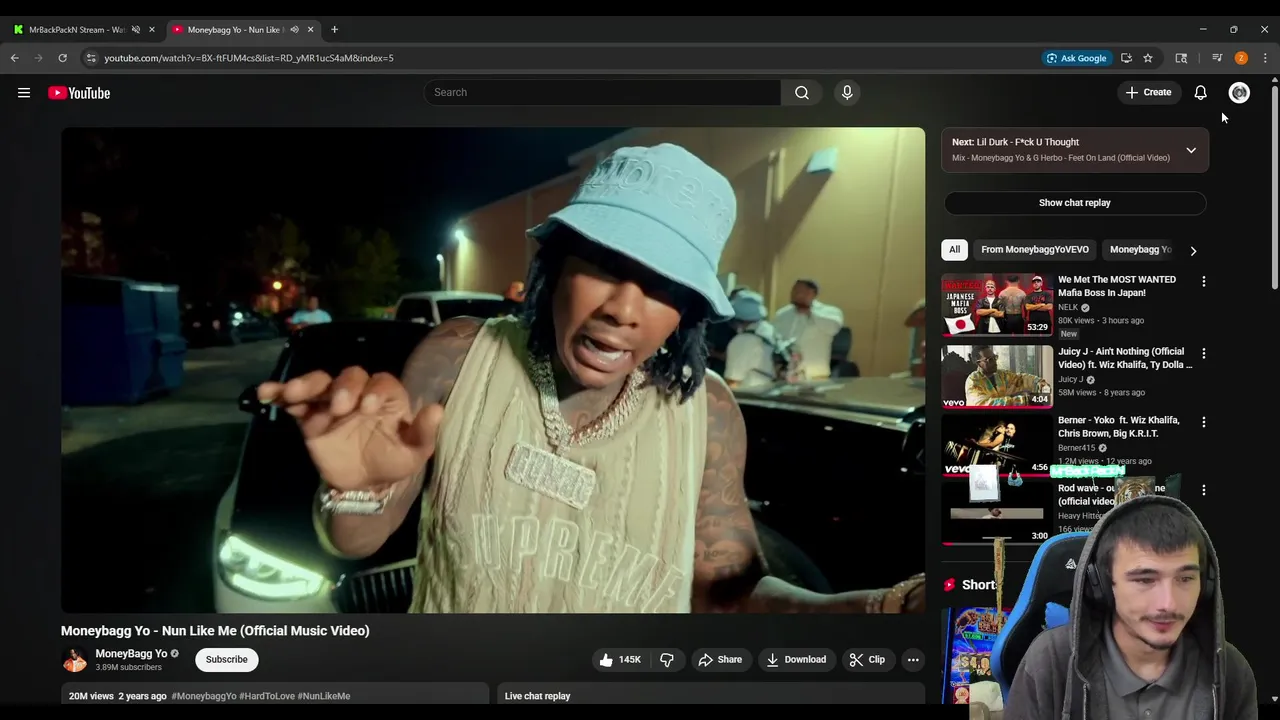Image resolution: width=1280 pixels, height=720 pixels.
Task: Open Chrome profile avatar Z
Action: (1241, 58)
